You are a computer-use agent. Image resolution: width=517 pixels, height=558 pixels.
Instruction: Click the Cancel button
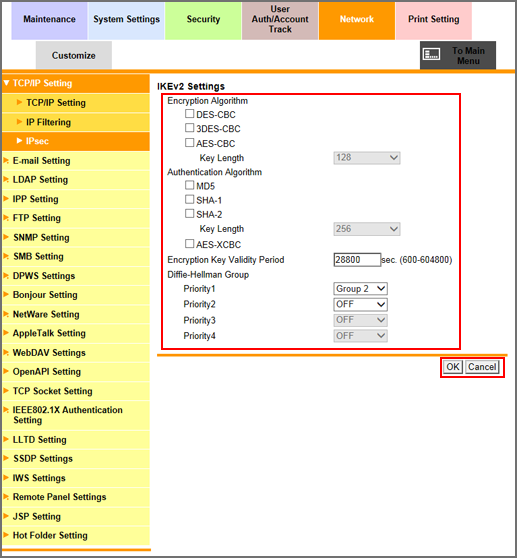tap(482, 367)
